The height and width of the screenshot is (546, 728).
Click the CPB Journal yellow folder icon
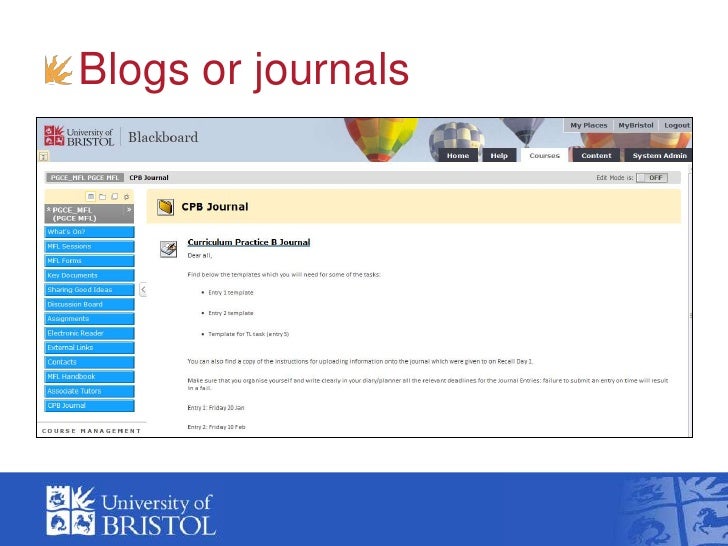[x=165, y=207]
